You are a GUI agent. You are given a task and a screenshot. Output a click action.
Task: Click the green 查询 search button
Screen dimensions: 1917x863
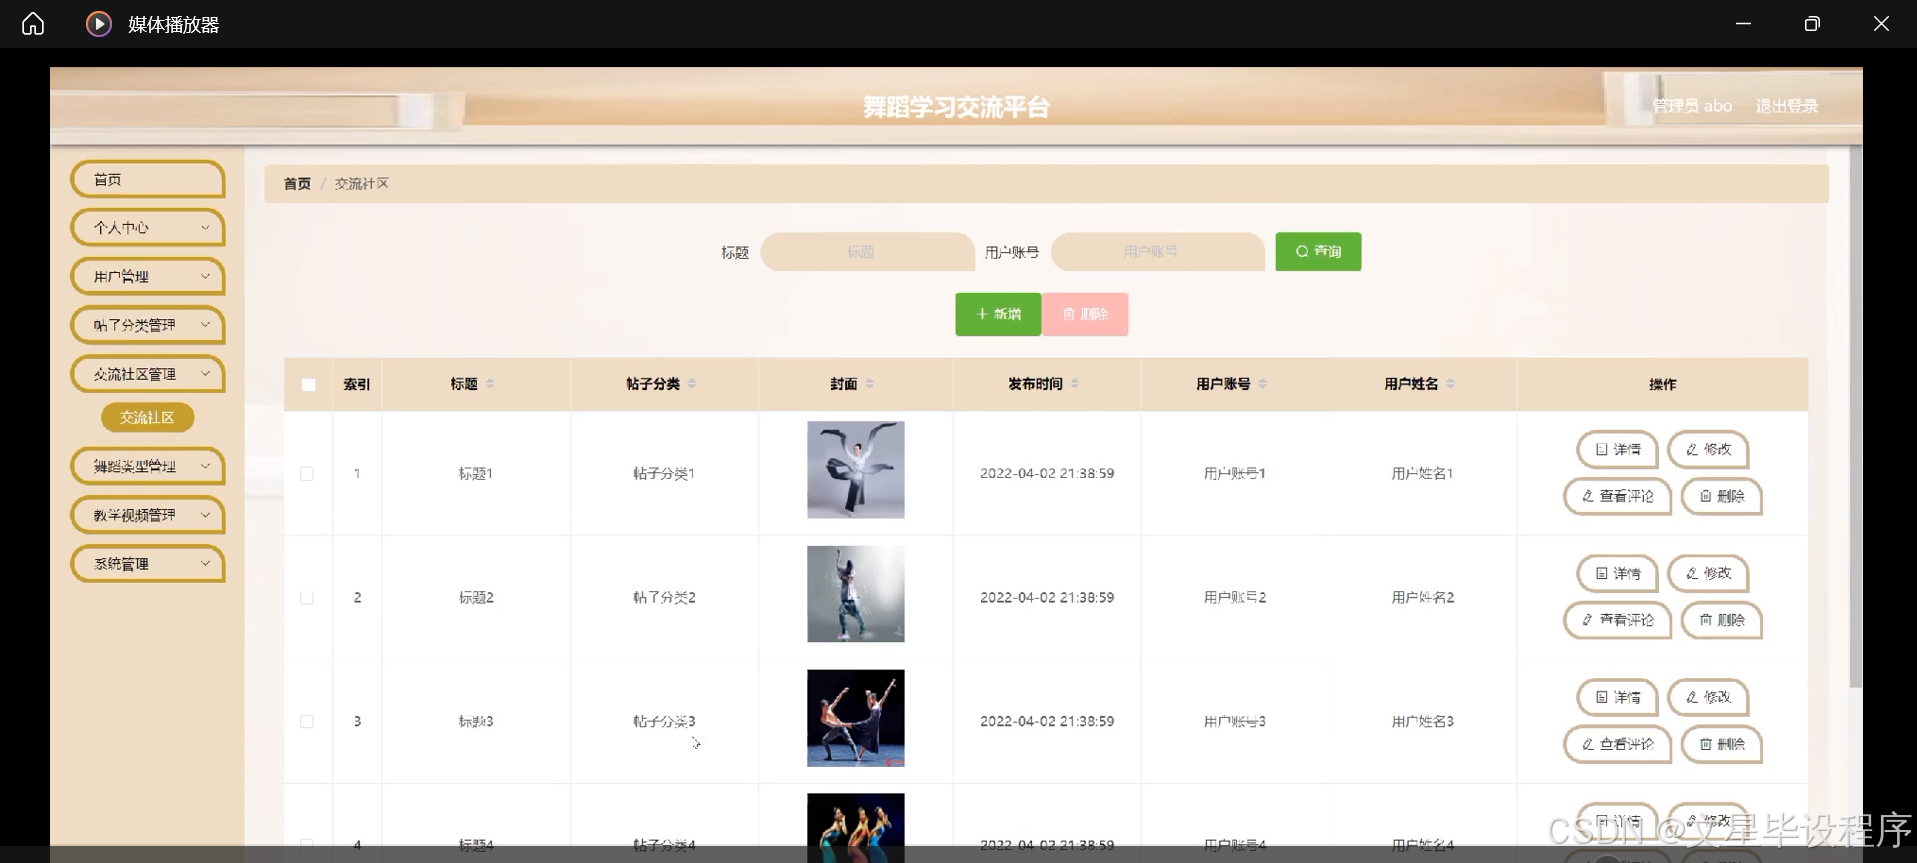tap(1318, 252)
